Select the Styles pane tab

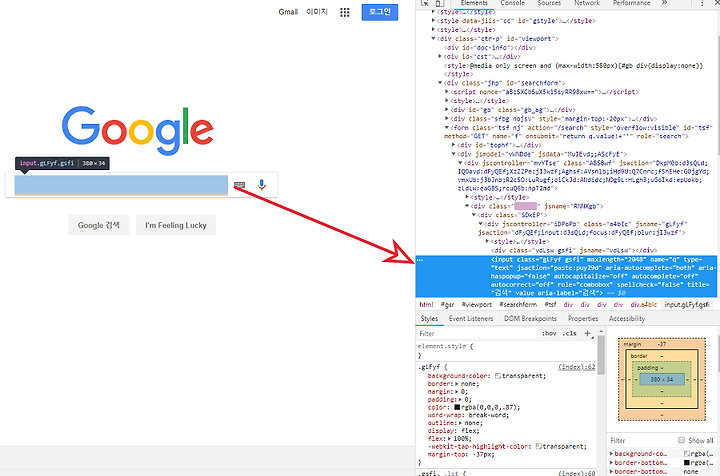429,319
